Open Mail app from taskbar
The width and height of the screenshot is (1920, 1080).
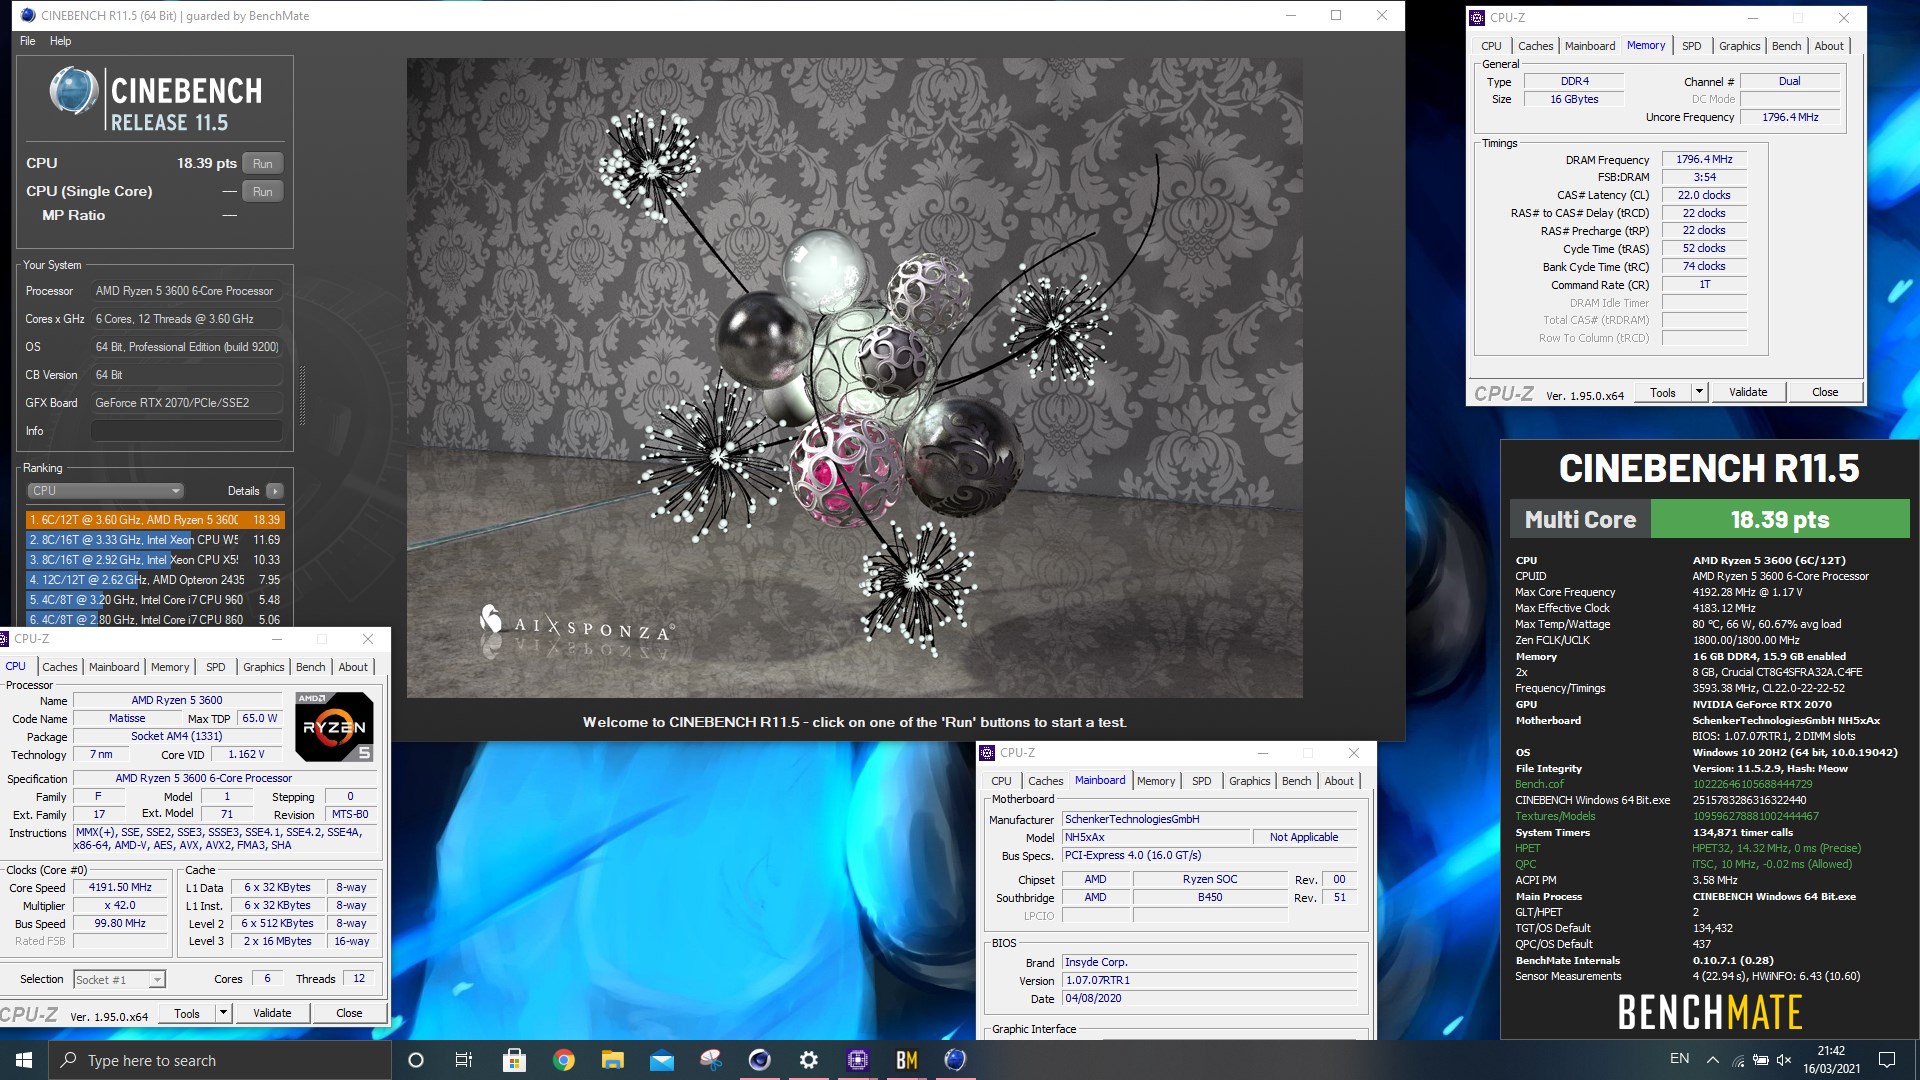(x=662, y=1060)
